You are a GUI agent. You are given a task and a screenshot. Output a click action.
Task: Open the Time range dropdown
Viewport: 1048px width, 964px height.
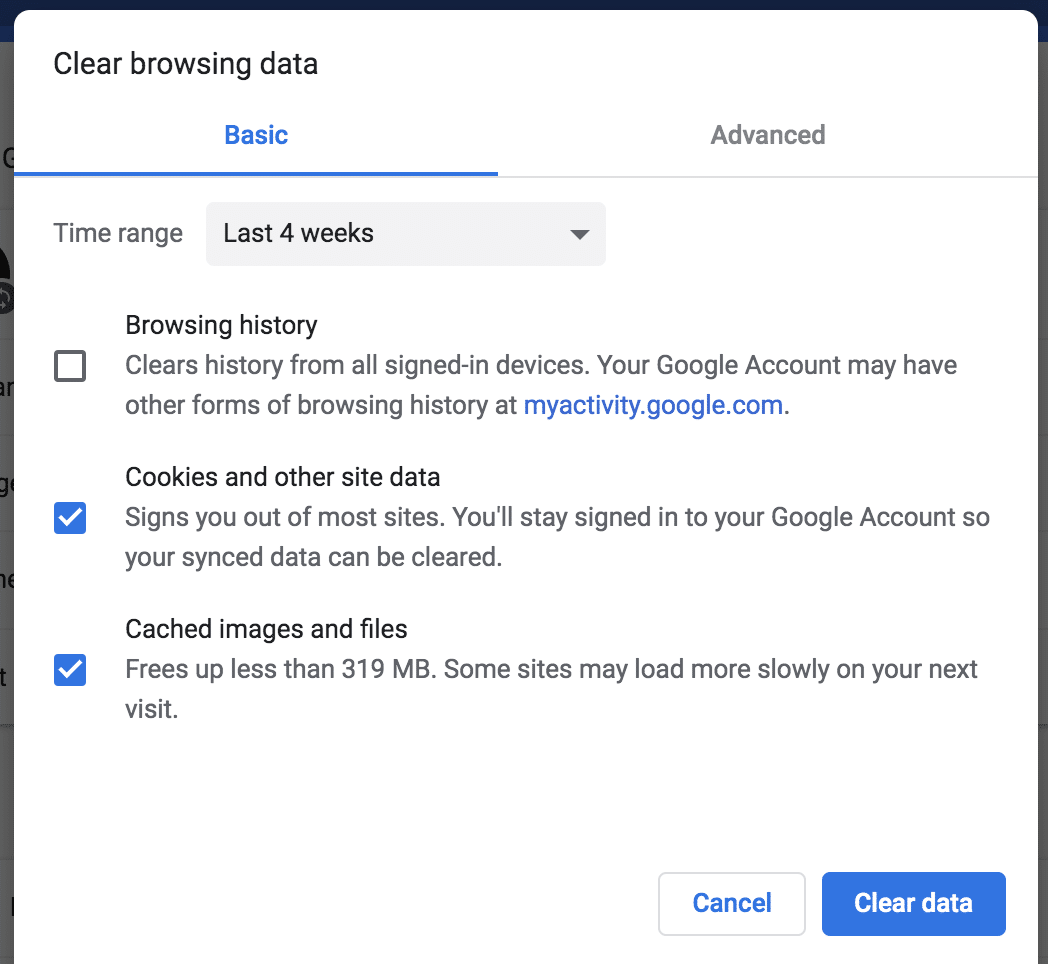405,234
